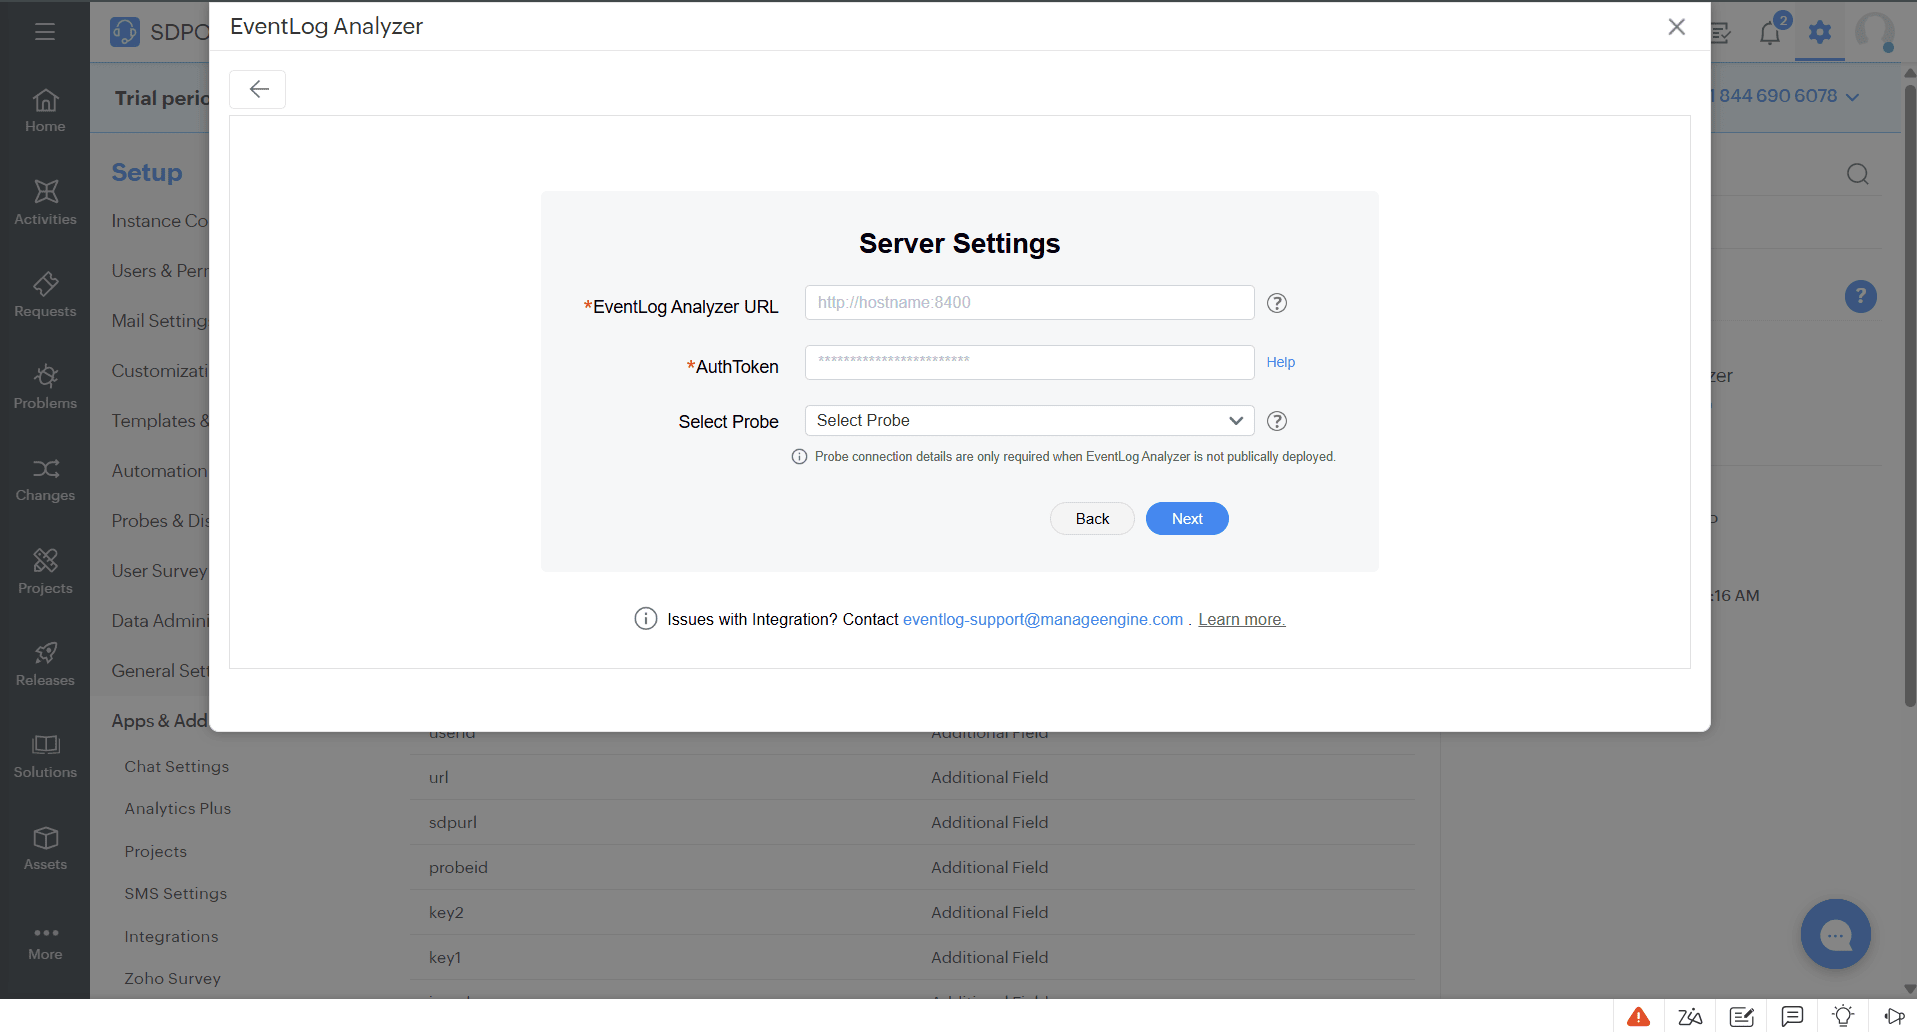
Task: Open Solutions module
Action: coord(45,756)
